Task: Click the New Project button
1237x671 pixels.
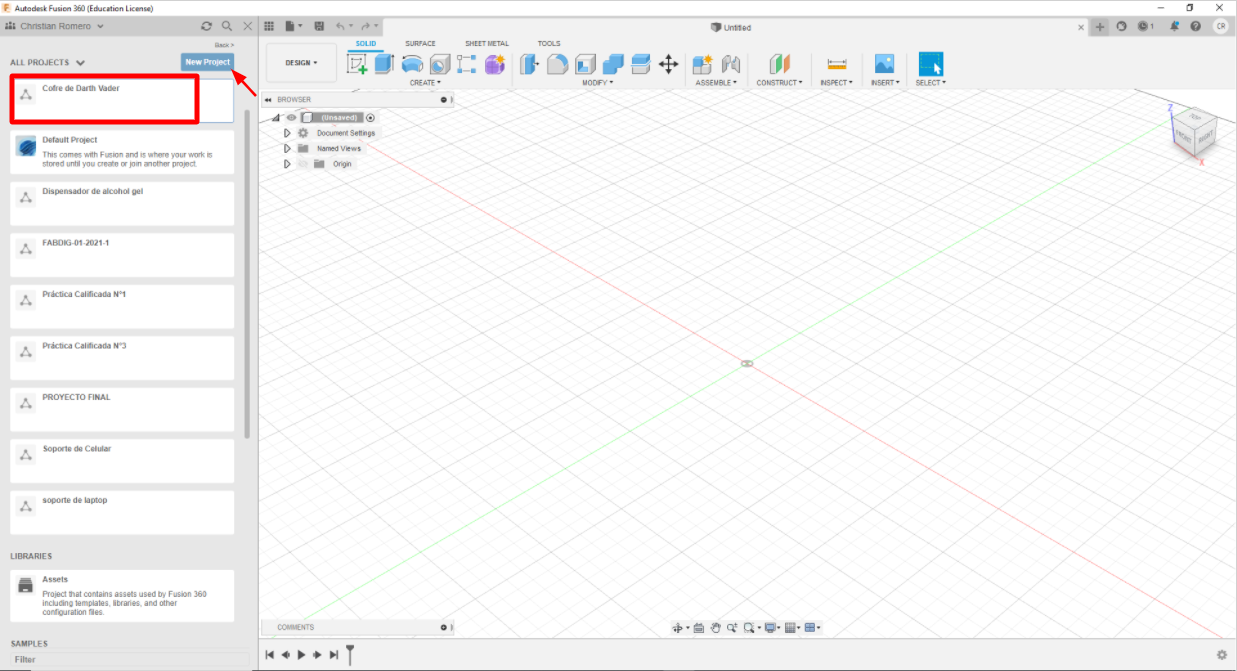Action: (x=208, y=62)
